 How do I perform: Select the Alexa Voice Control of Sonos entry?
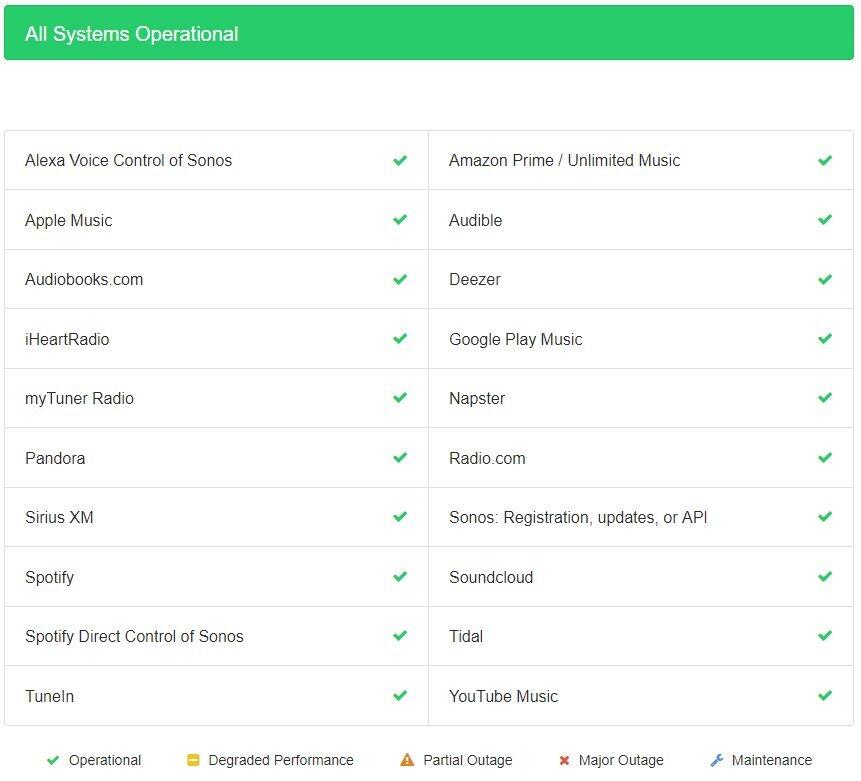tap(128, 160)
